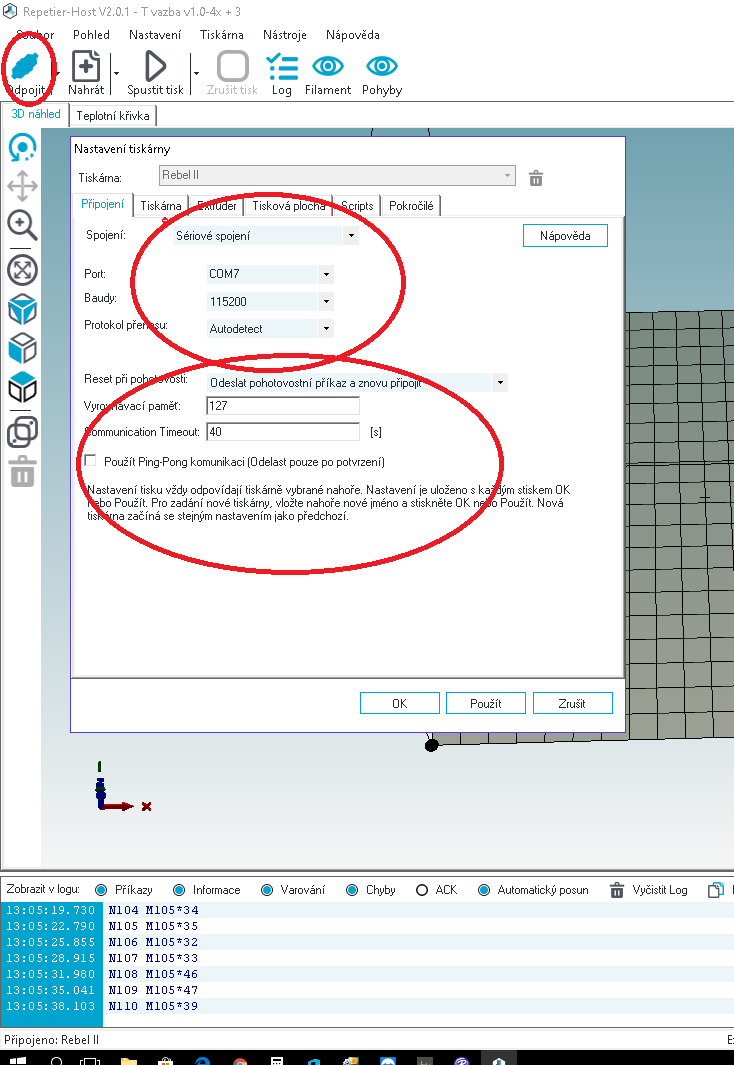Click Vyčistit Log trash icon
The width and height of the screenshot is (734, 1065).
[617, 890]
